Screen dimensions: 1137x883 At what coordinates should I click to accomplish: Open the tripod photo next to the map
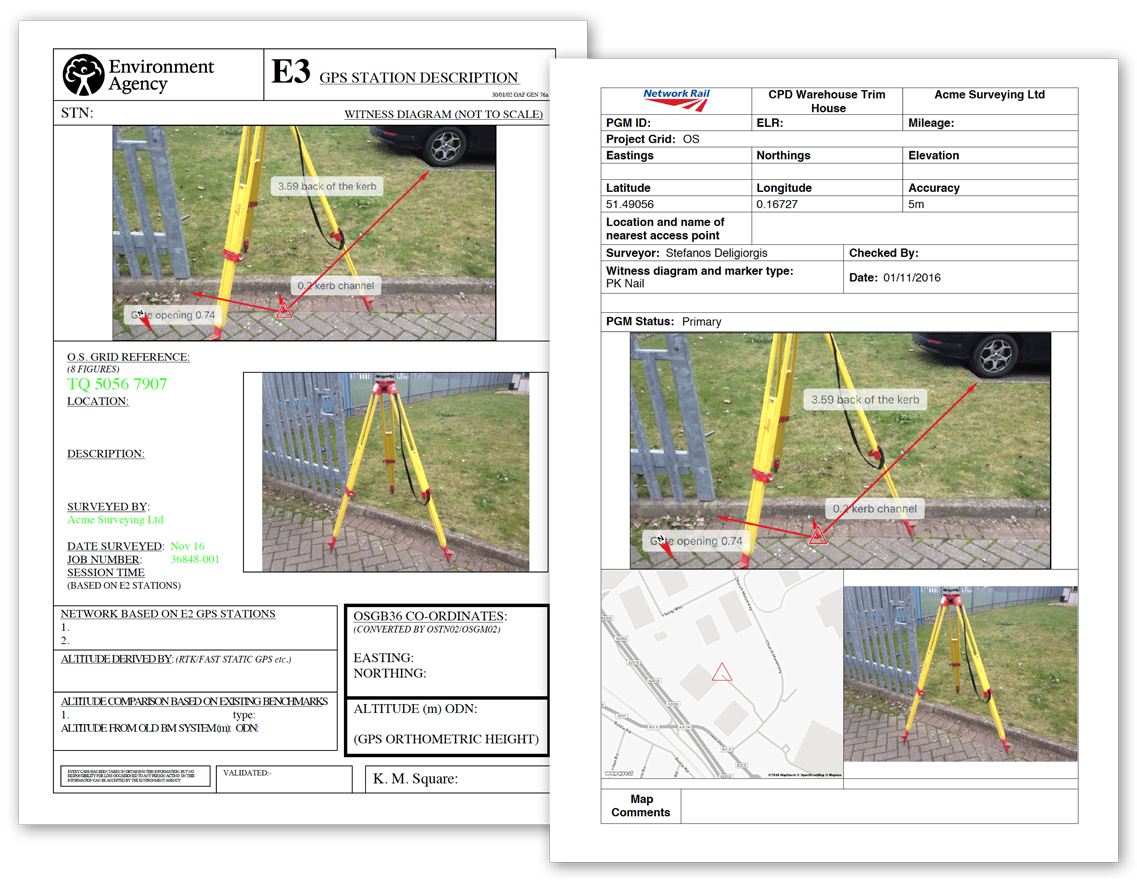(960, 674)
